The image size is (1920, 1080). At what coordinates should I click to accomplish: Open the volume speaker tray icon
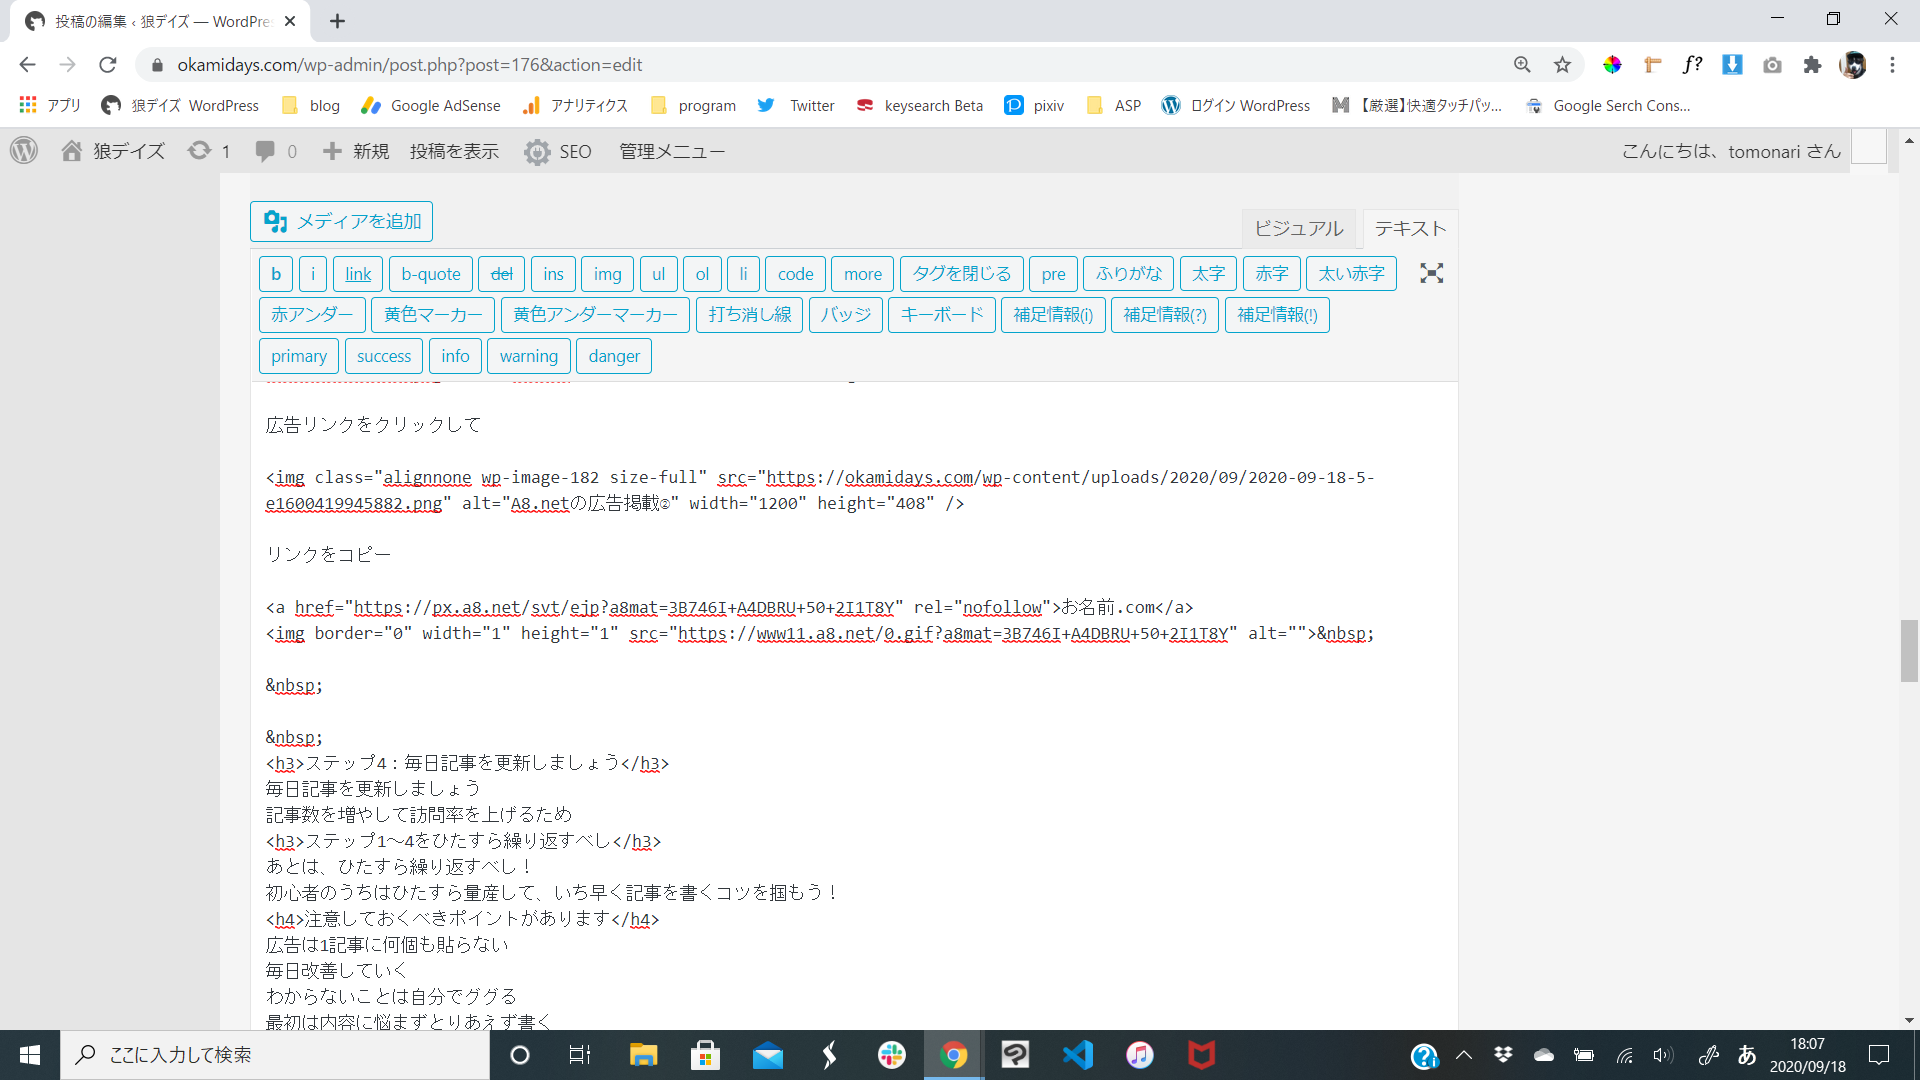click(x=1662, y=1055)
